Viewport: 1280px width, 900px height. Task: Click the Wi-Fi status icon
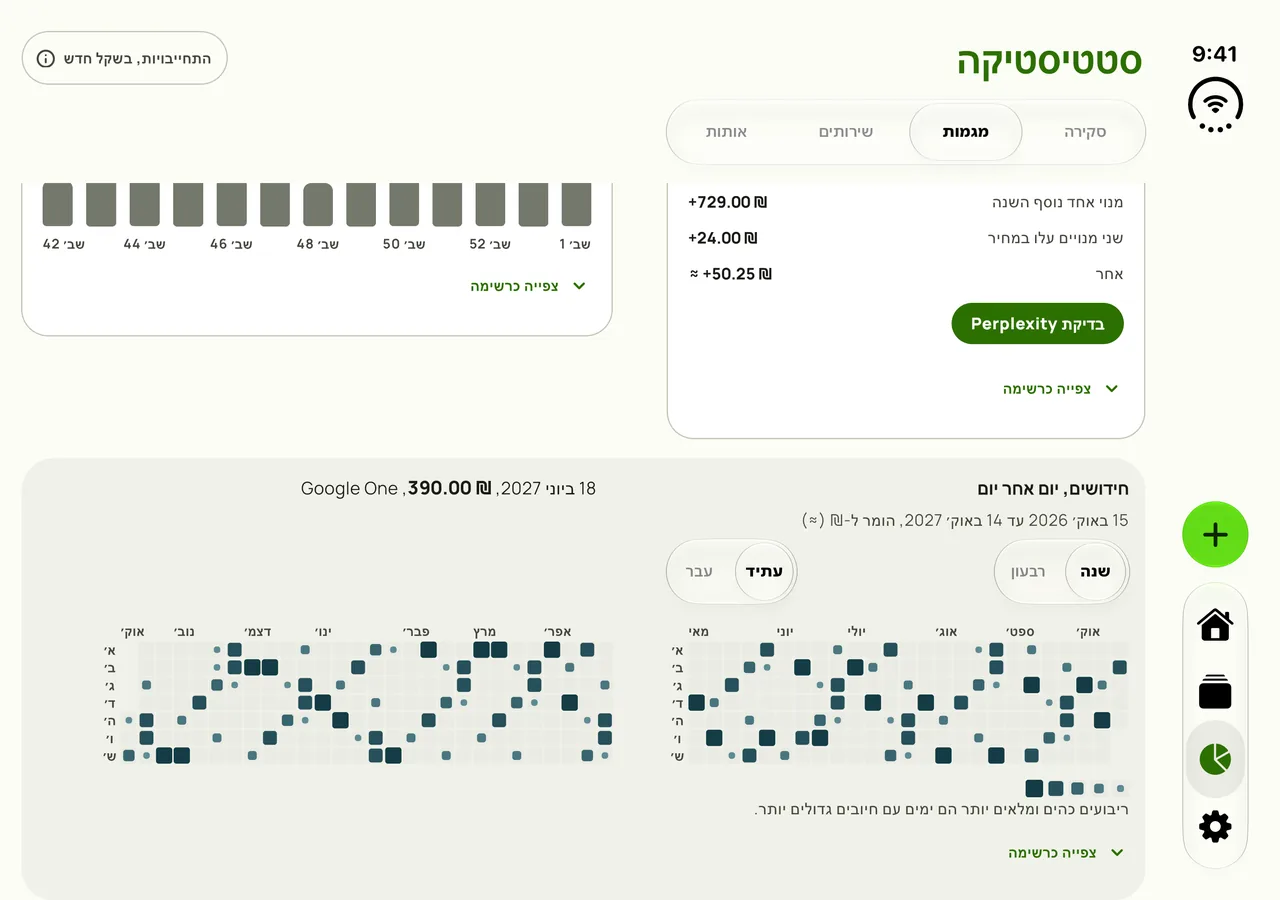1215,105
